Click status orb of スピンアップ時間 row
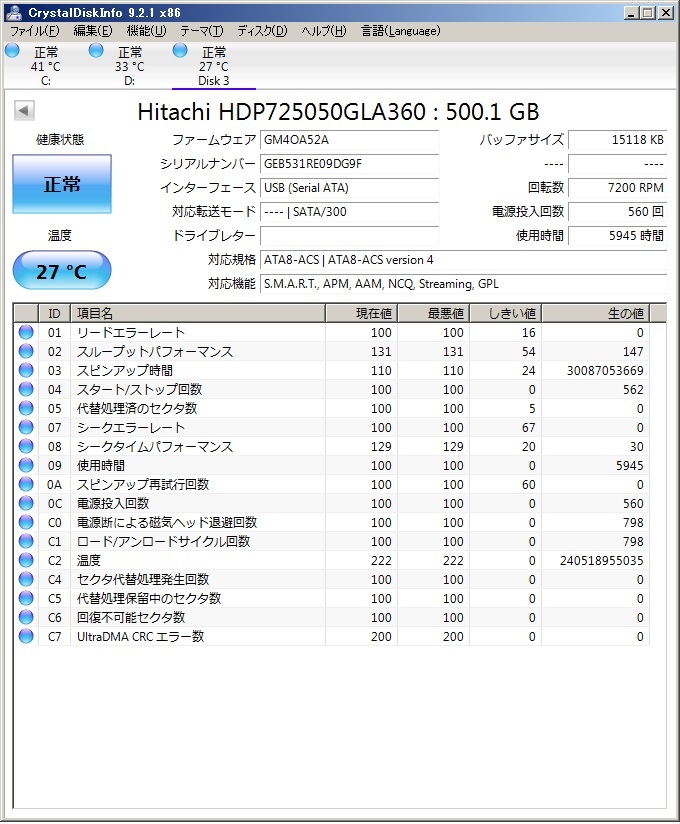This screenshot has width=680, height=824. pos(26,371)
